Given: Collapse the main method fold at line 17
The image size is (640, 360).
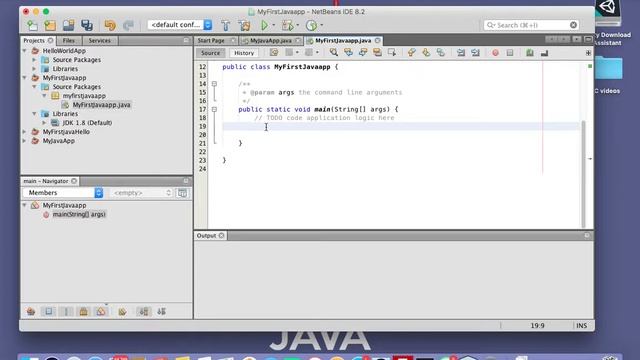Looking at the screenshot, I should coord(214,109).
